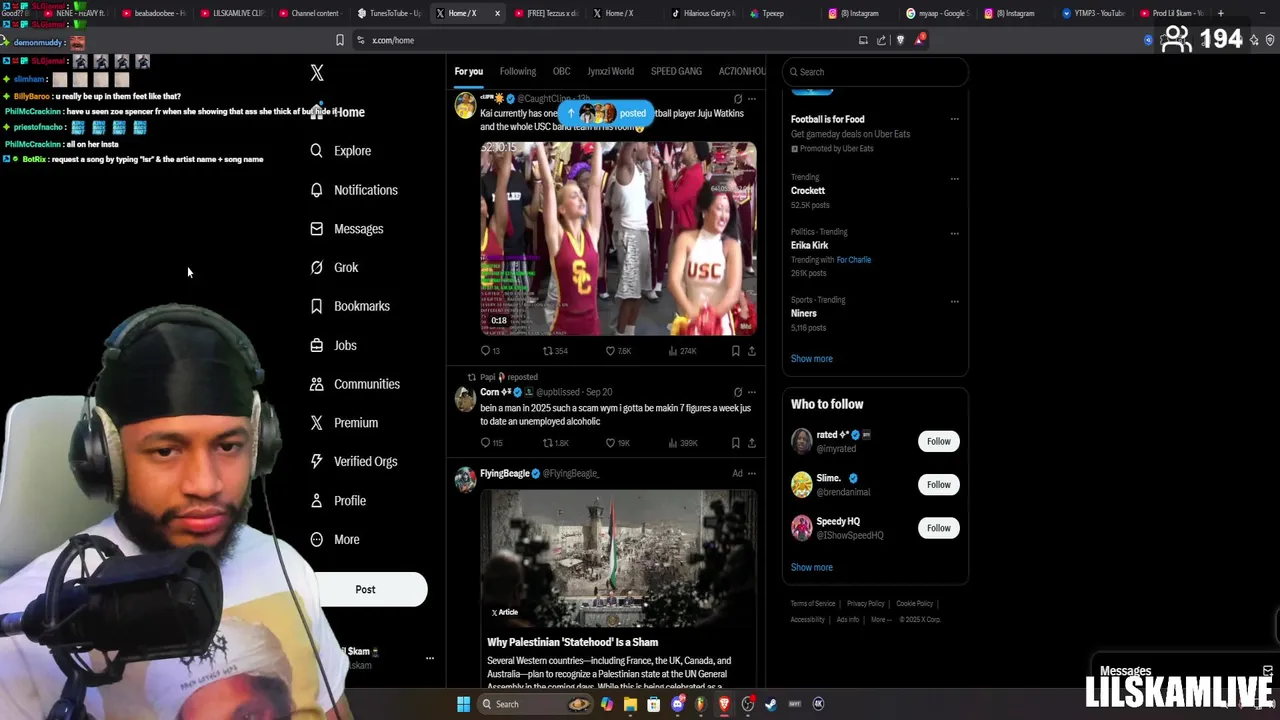
Task: Open Communities in the sidebar
Action: click(355, 384)
